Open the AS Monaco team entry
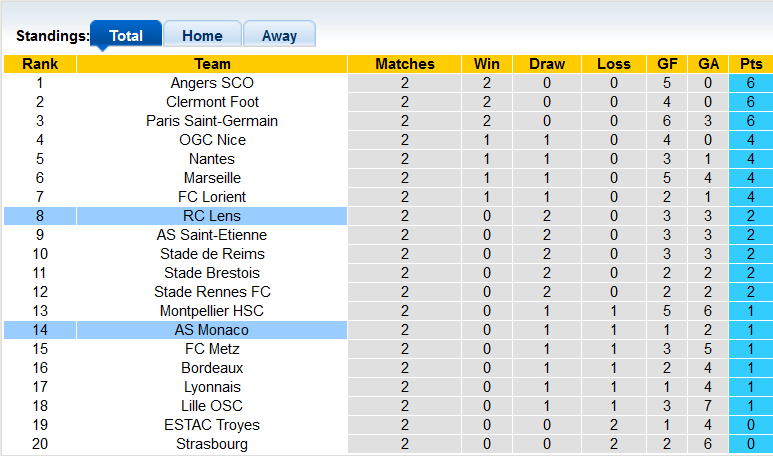The width and height of the screenshot is (773, 456). click(x=212, y=330)
